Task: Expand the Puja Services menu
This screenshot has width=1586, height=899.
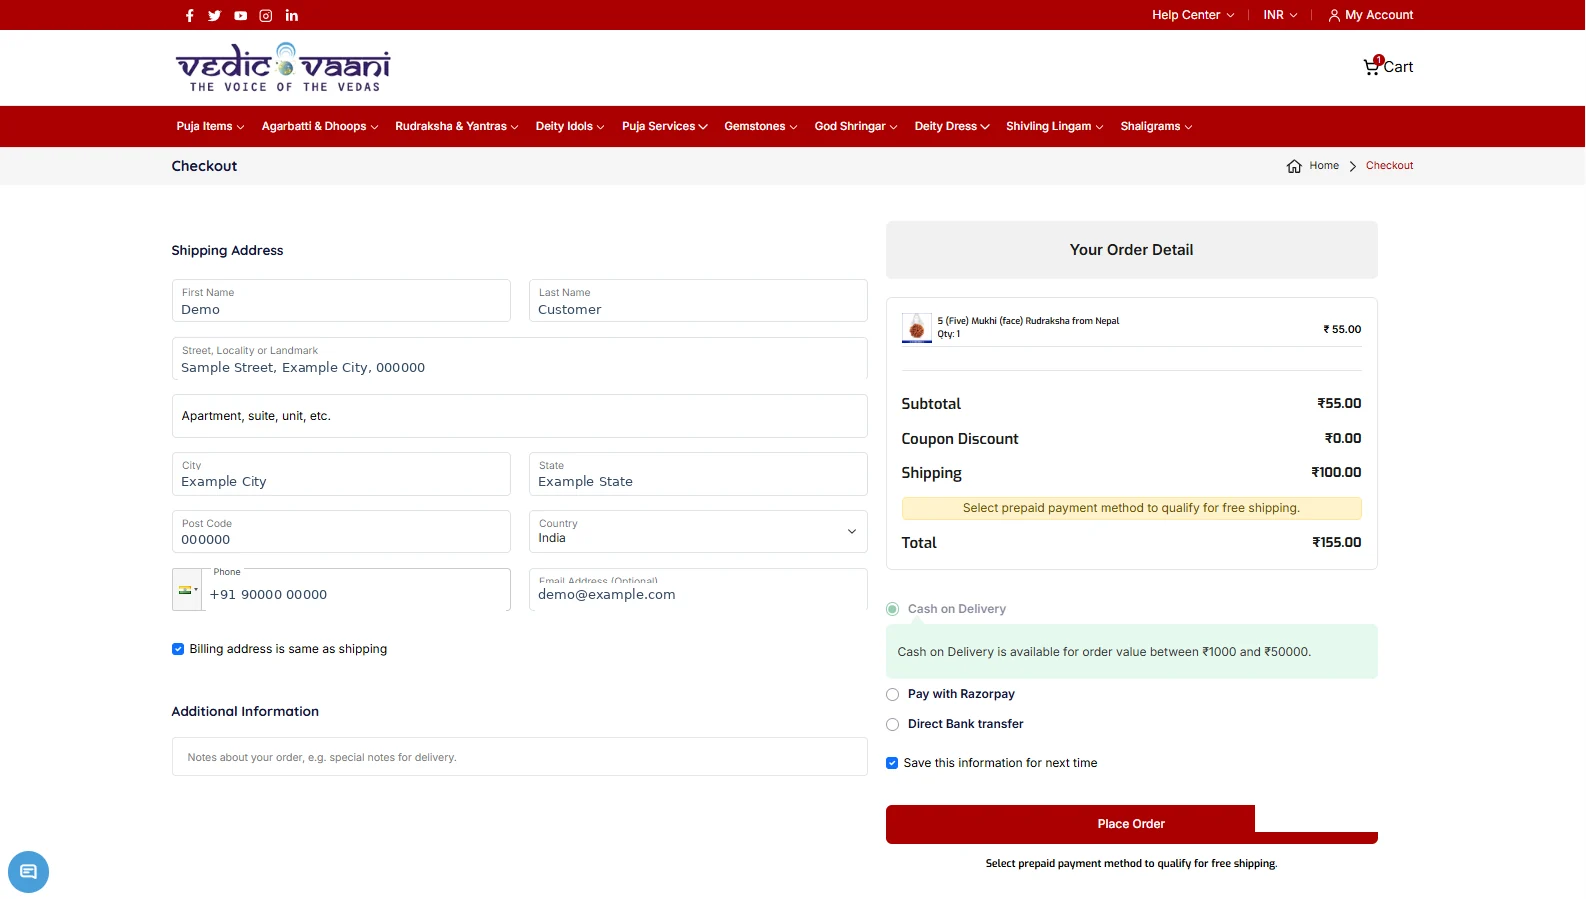Action: pyautogui.click(x=665, y=126)
